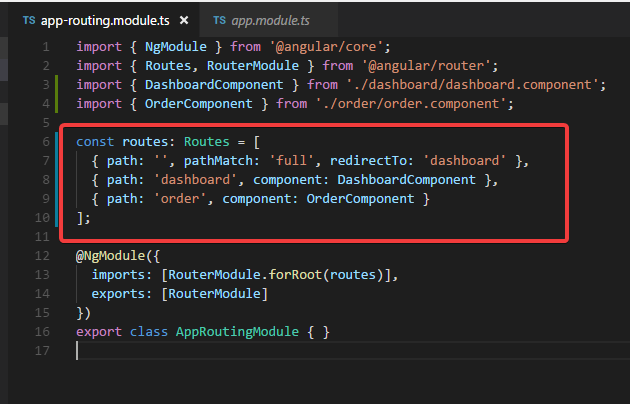Click 'NgModule' in the first import line
The width and height of the screenshot is (630, 404).
click(x=176, y=47)
